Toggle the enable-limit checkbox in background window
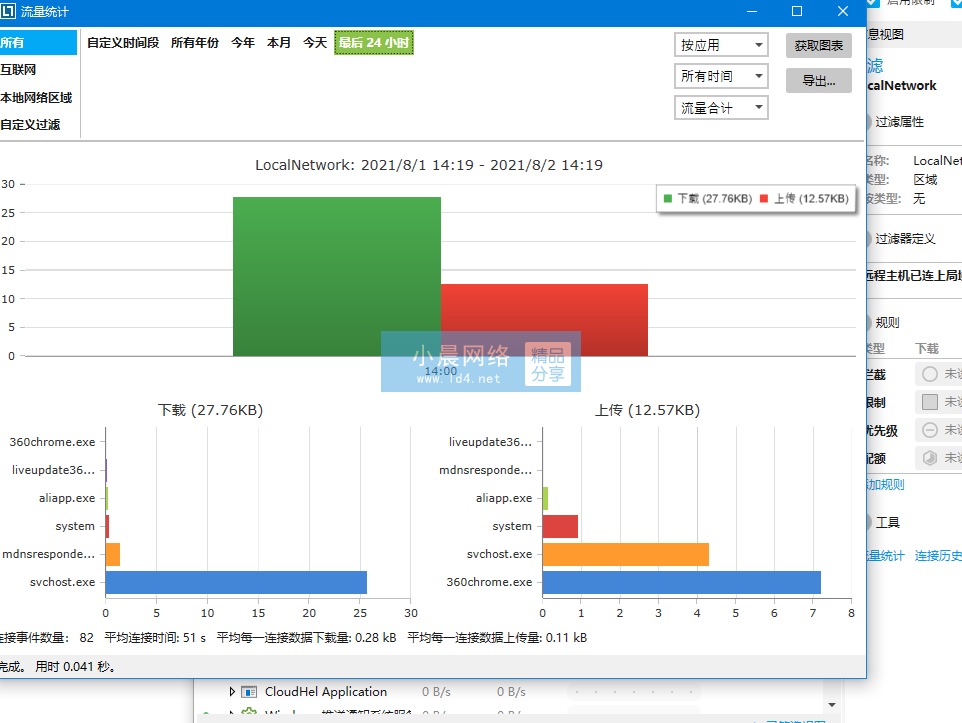962x723 pixels. pyautogui.click(x=873, y=2)
